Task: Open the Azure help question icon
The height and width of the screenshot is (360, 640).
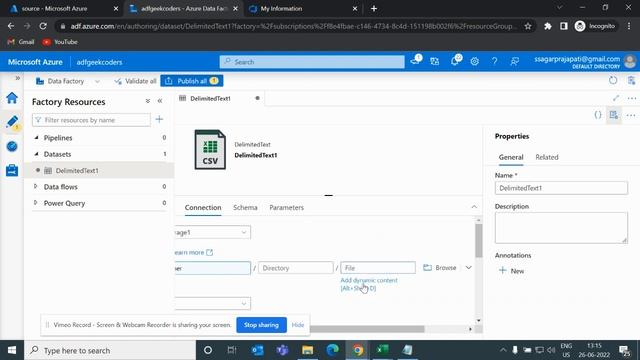Action: [494, 62]
